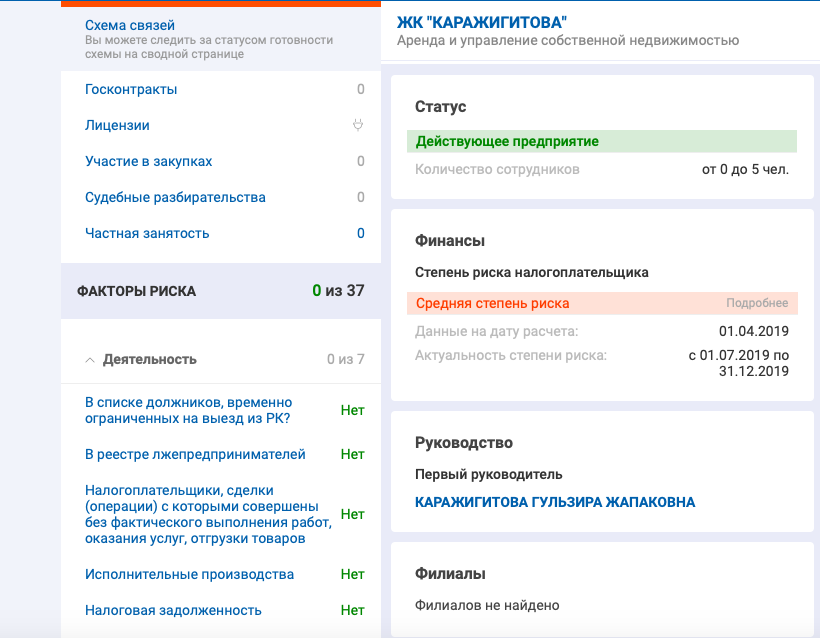Select Частная занятость item

pyautogui.click(x=147, y=233)
